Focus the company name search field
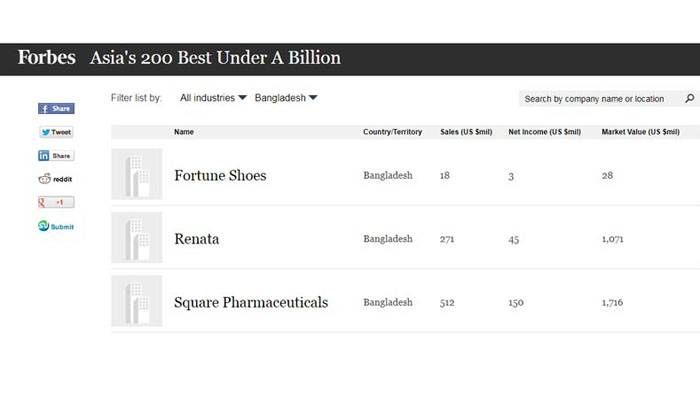This screenshot has width=700, height=400. pyautogui.click(x=601, y=99)
